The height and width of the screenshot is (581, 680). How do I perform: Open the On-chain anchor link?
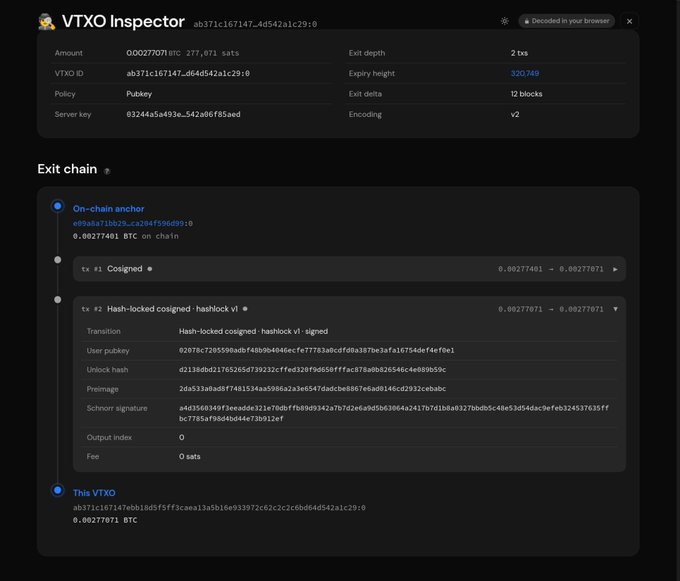point(108,209)
